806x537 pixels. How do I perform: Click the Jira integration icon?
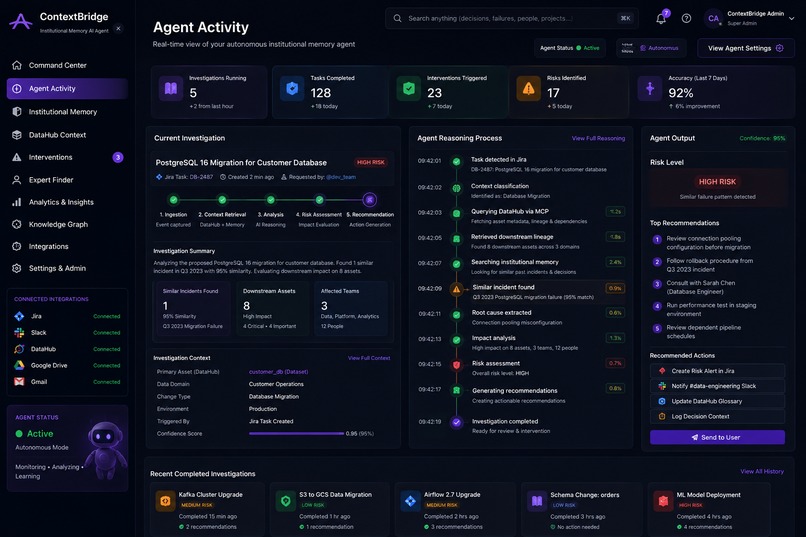(19, 316)
